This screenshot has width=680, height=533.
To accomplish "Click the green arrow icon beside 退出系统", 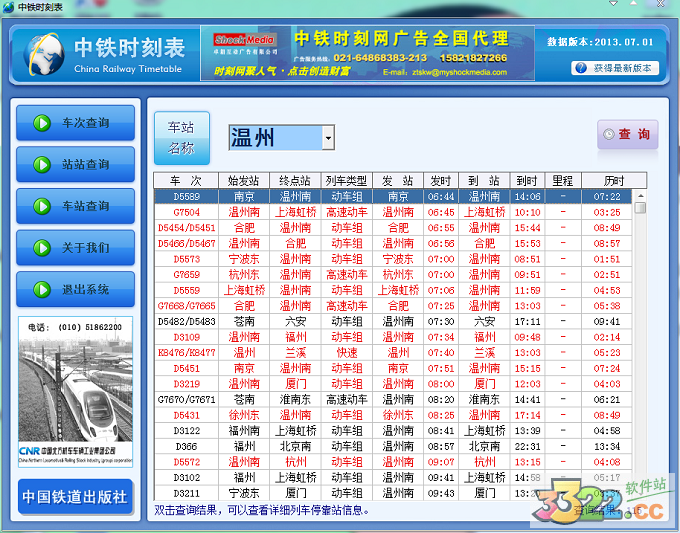I will 42,289.
